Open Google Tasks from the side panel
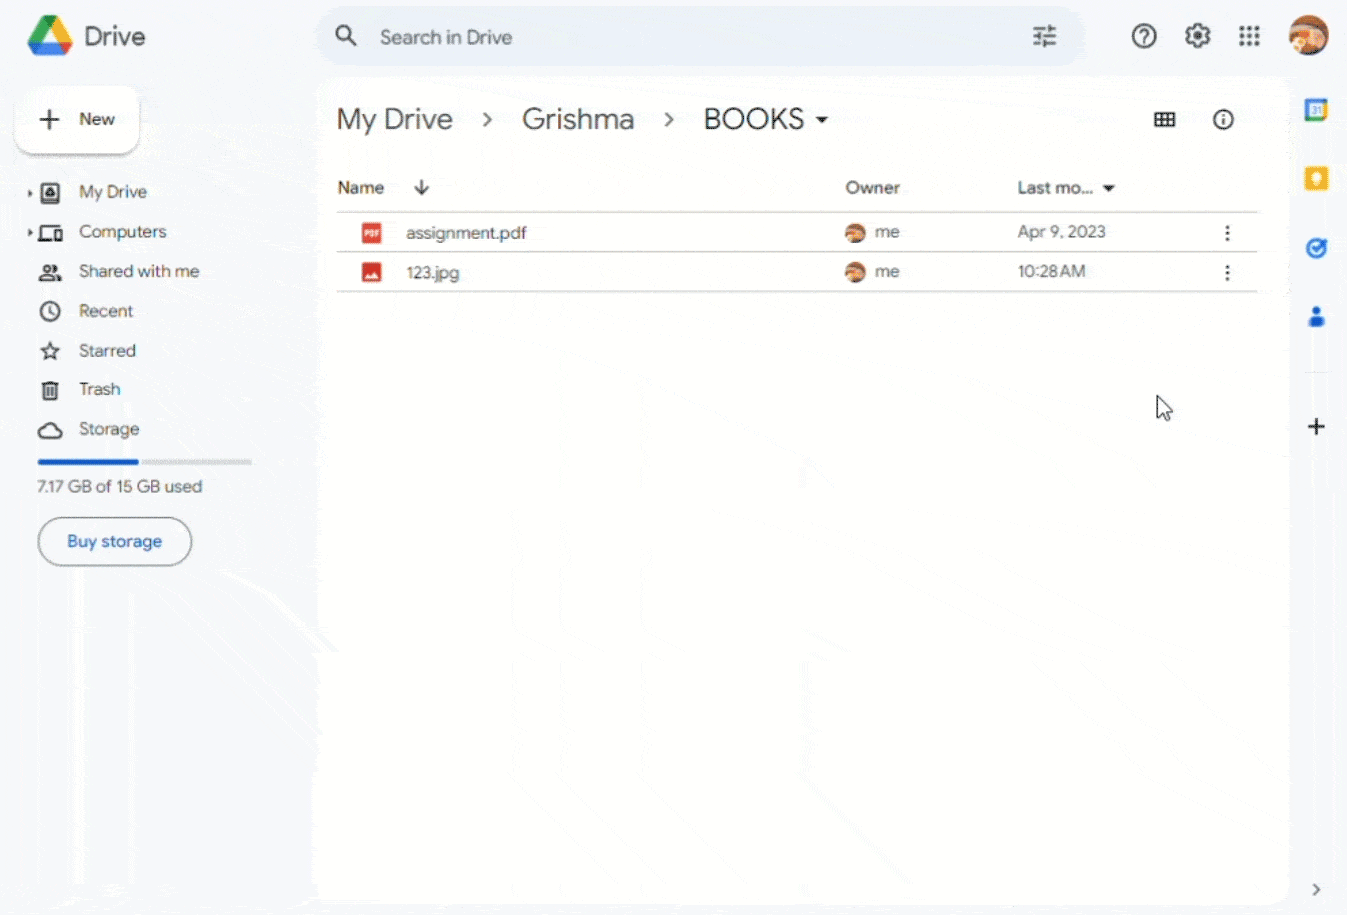1347x915 pixels. click(1316, 247)
